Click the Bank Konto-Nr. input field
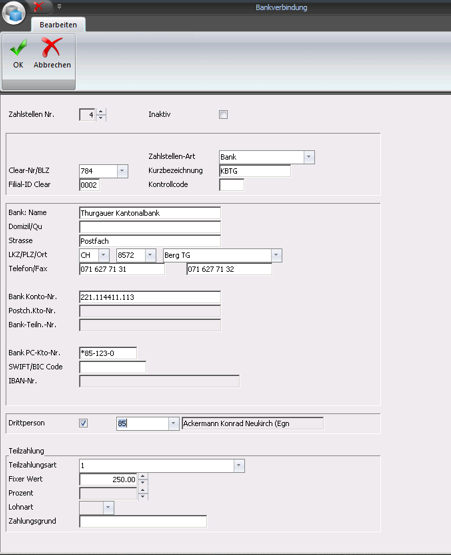This screenshot has width=451, height=555. tap(150, 297)
